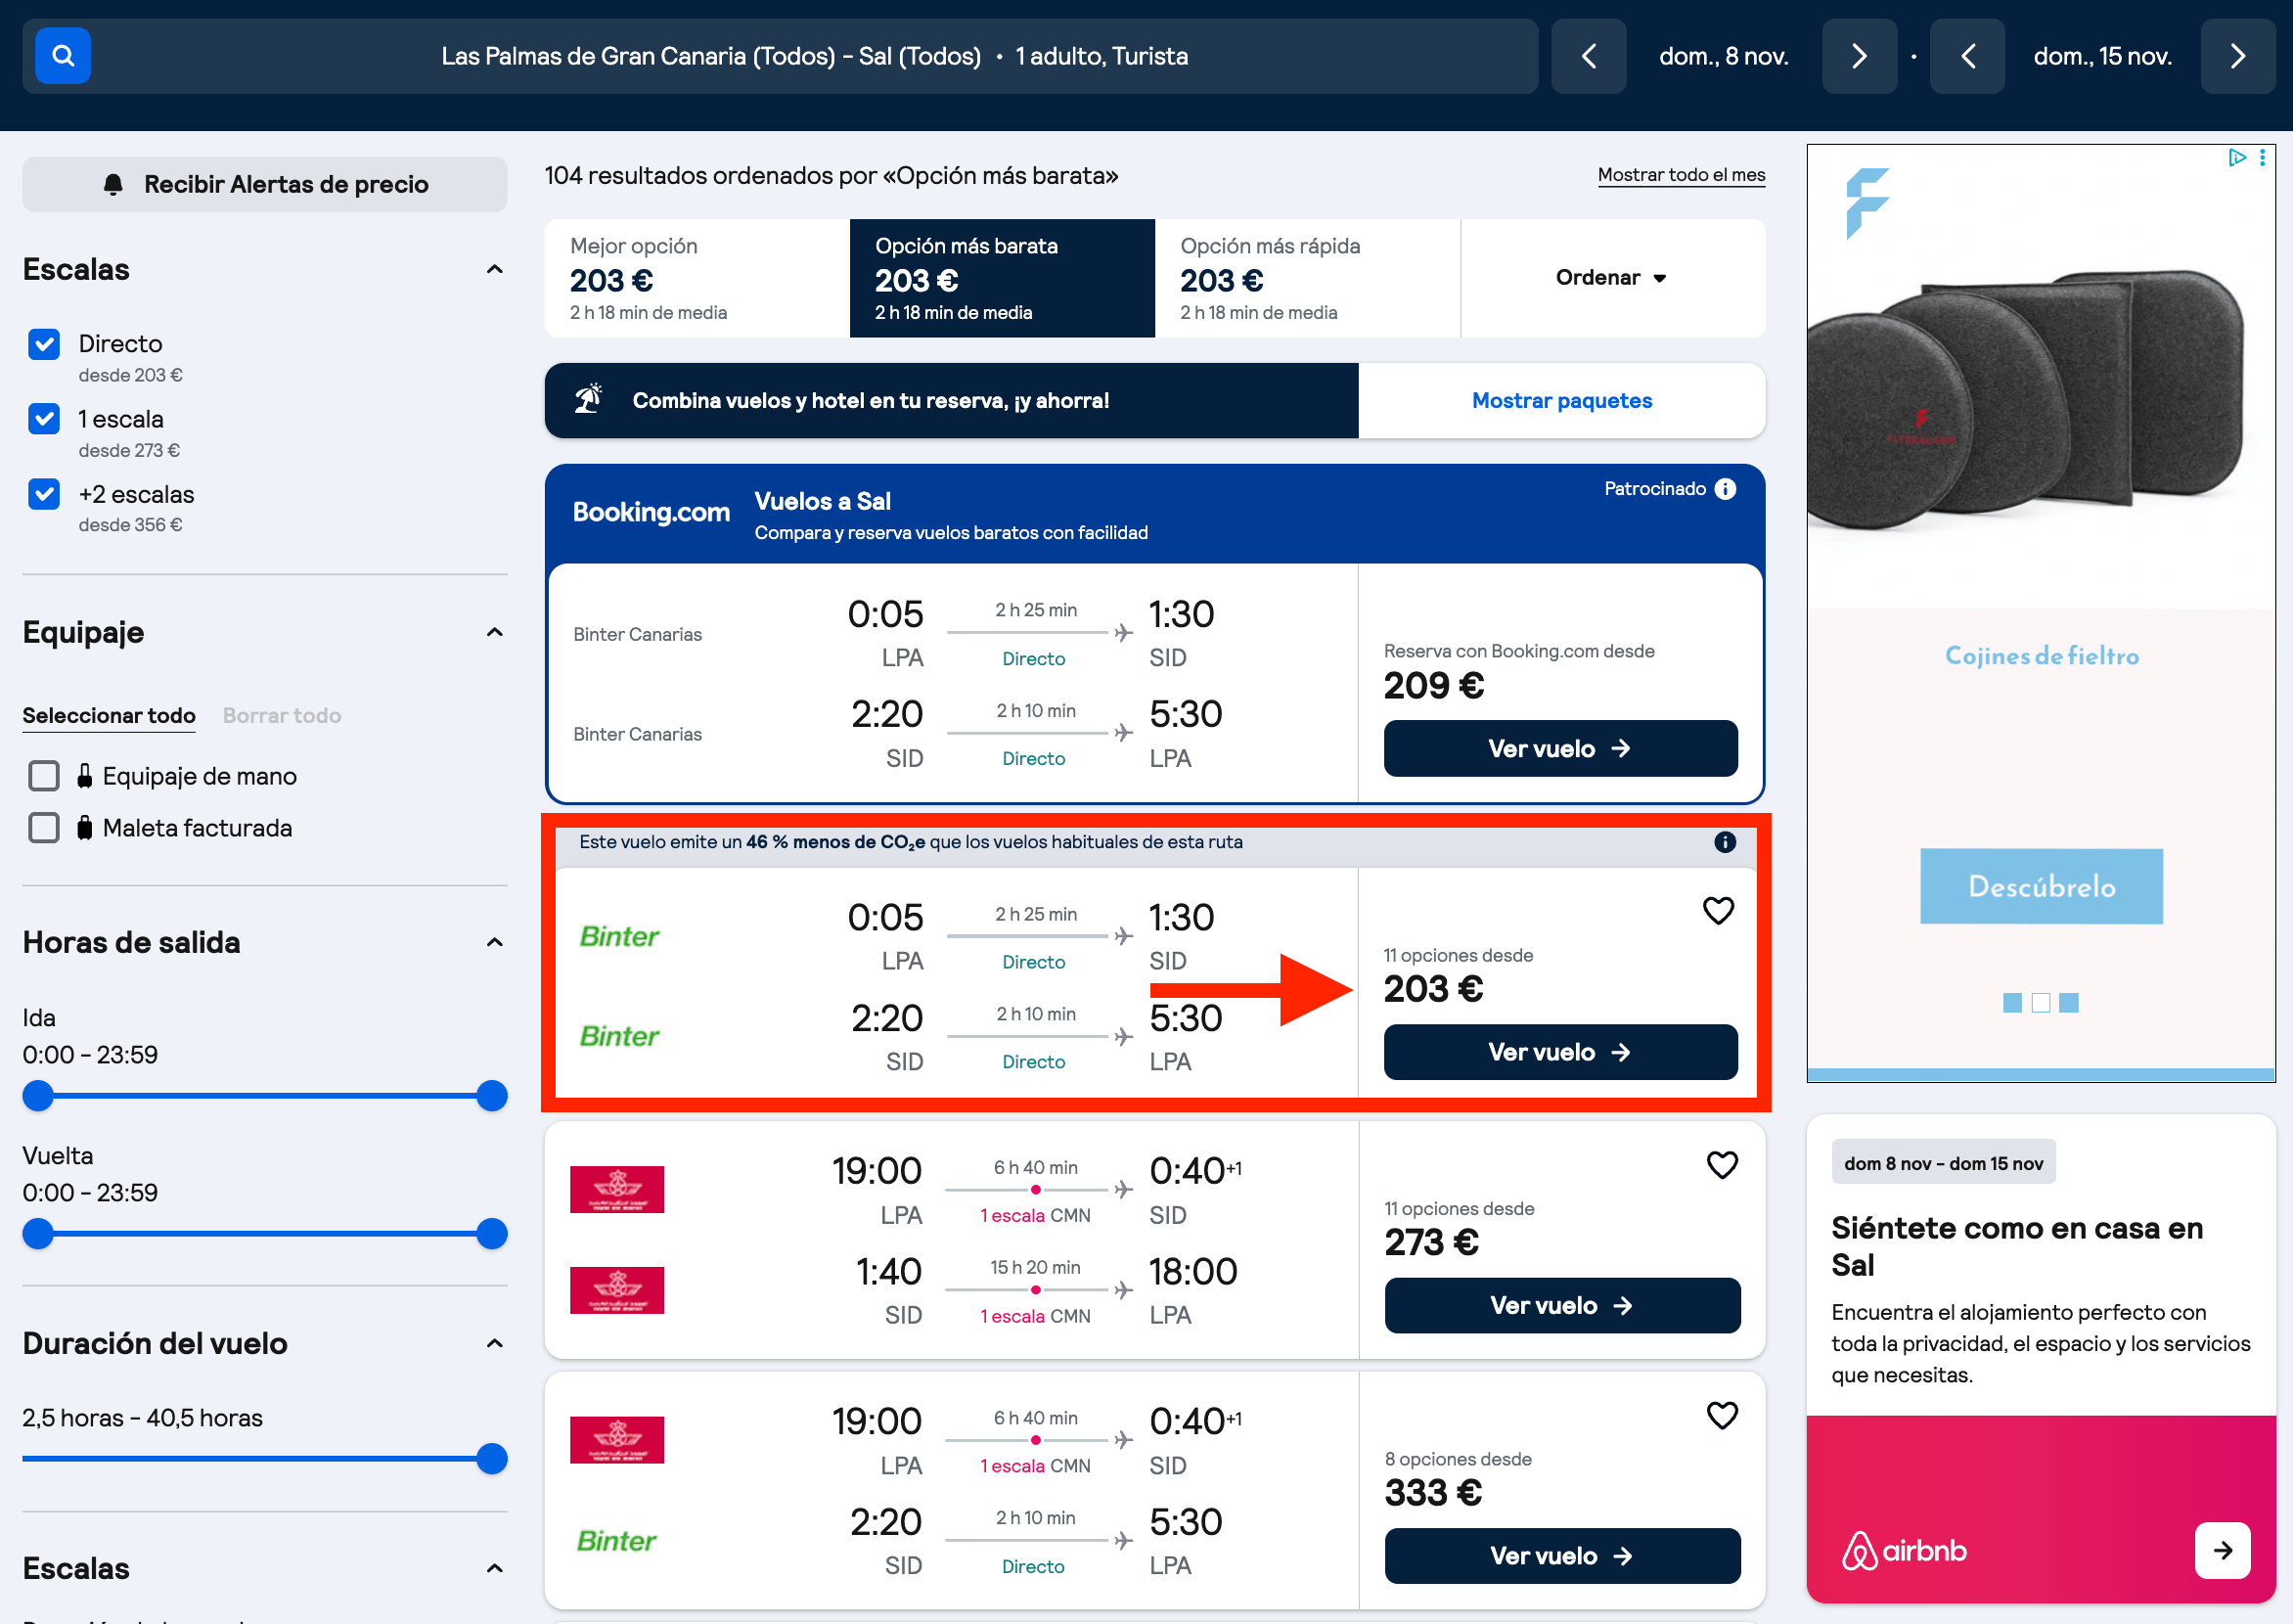Viewport: 2293px width, 1624px height.
Task: Select the Mejor opción tab
Action: 697,278
